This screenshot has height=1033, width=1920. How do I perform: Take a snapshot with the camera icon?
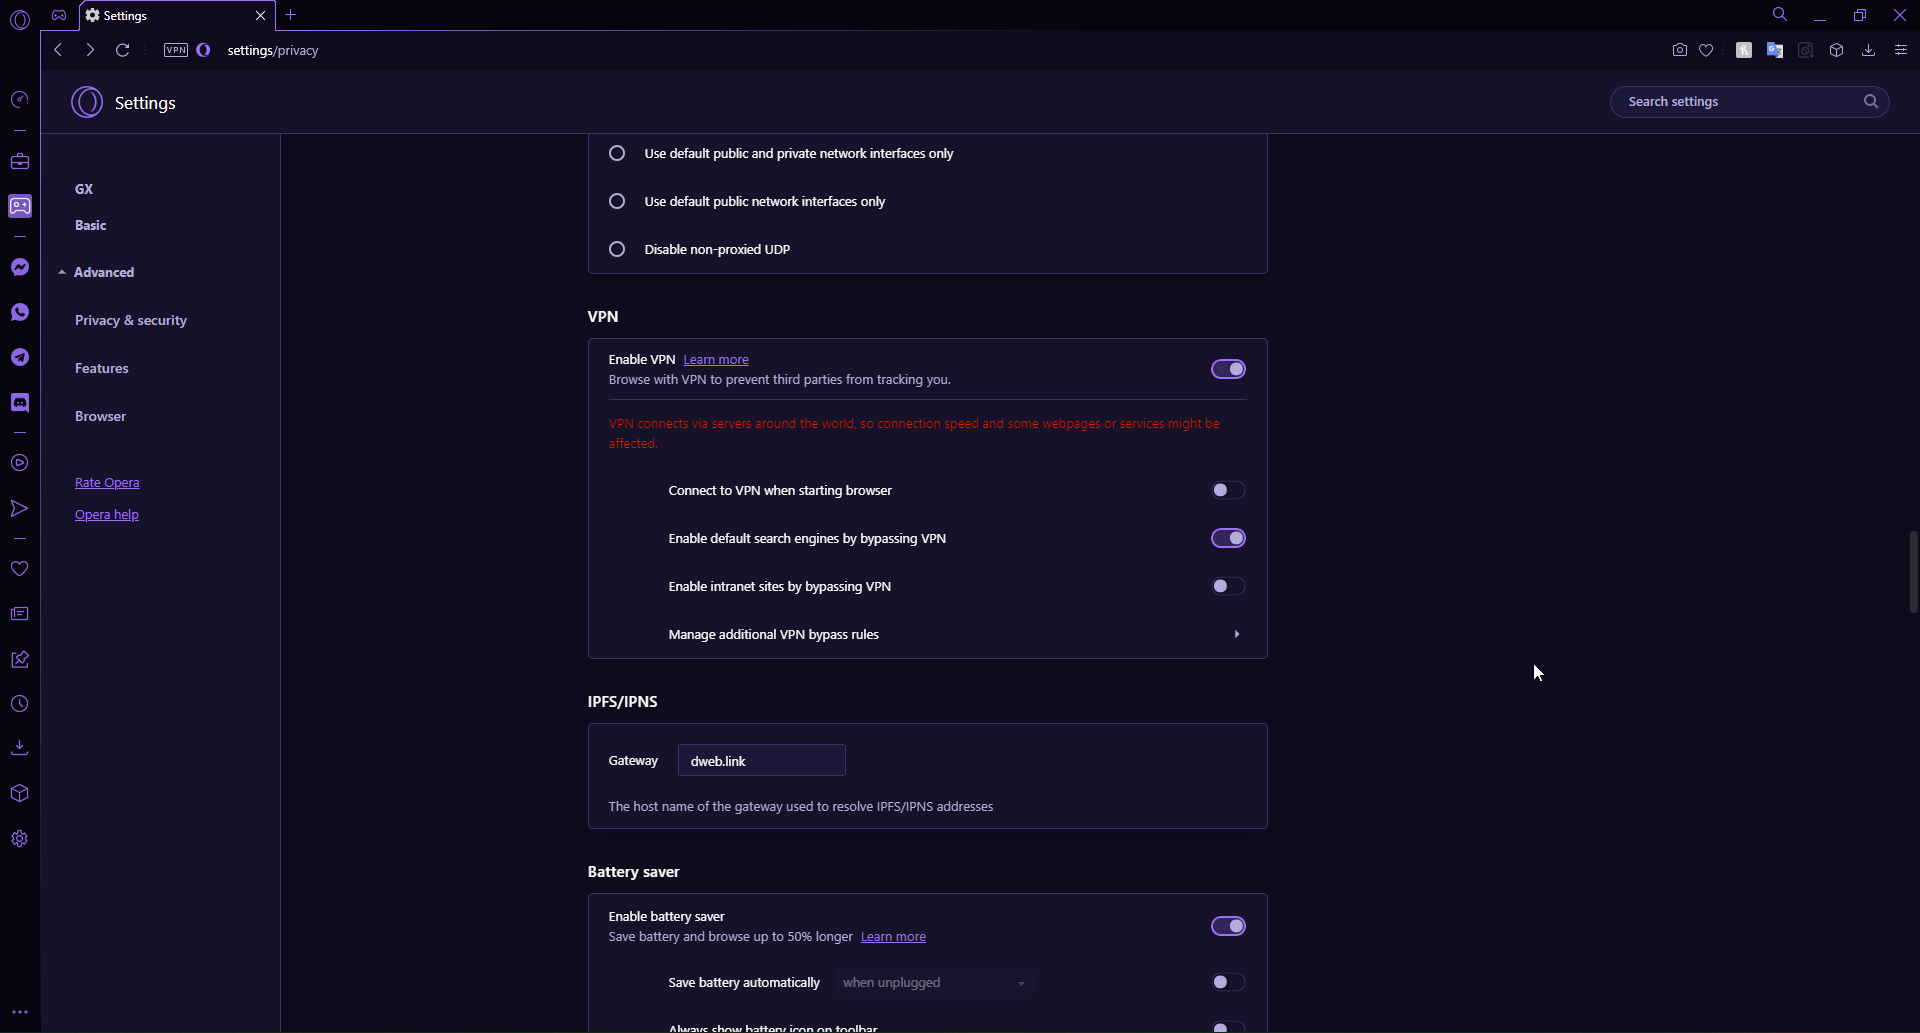pos(1680,50)
